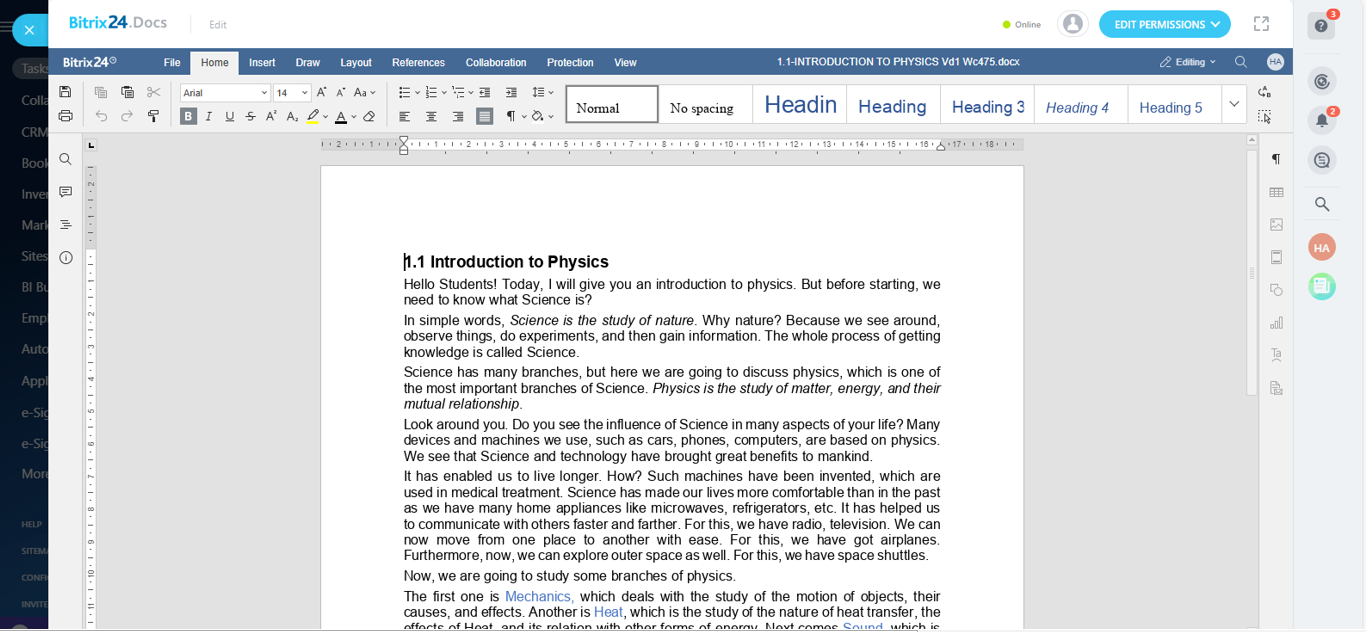Click the Replace icon at ribbon right
Screen dimensions: 1366x632
tap(1265, 92)
